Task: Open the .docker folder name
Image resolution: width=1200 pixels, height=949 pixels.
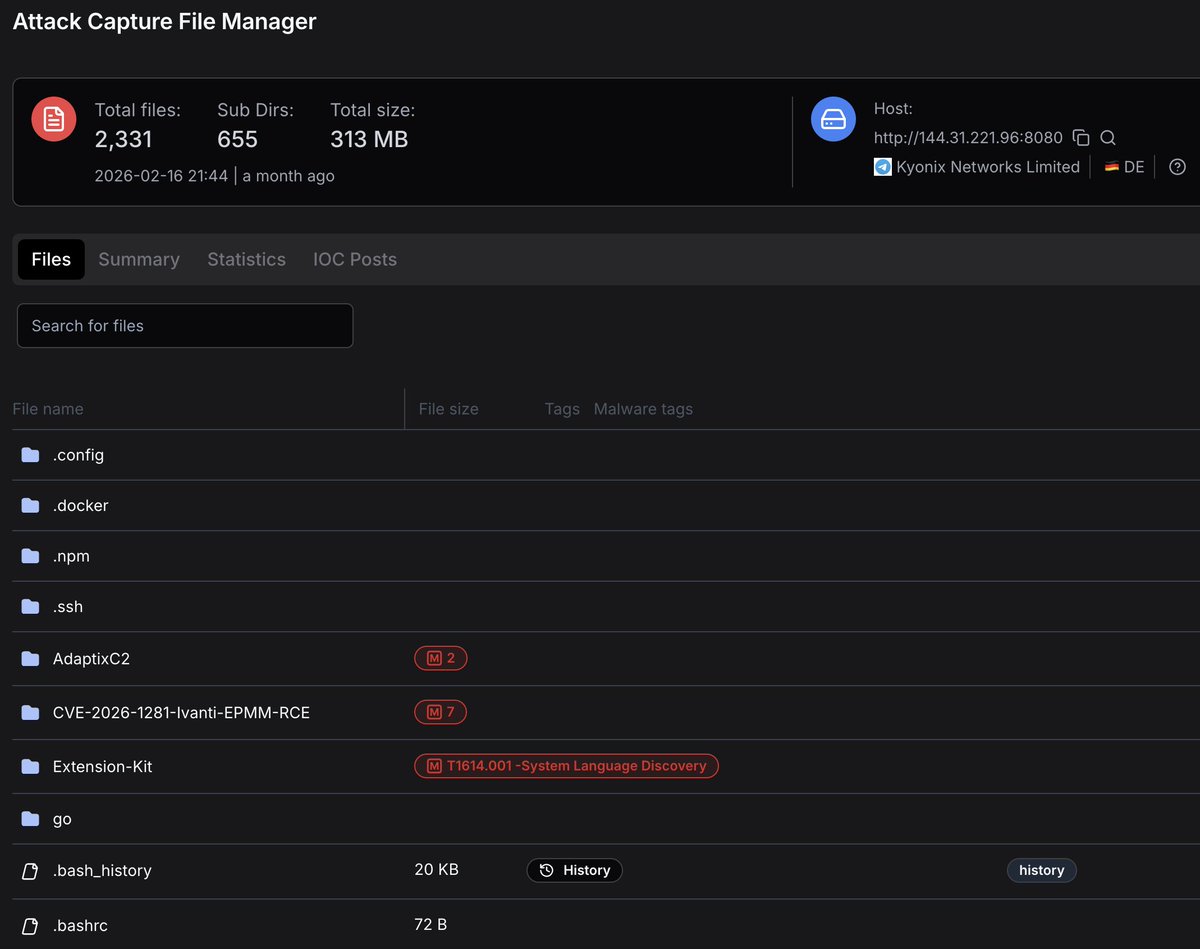Action: (81, 505)
